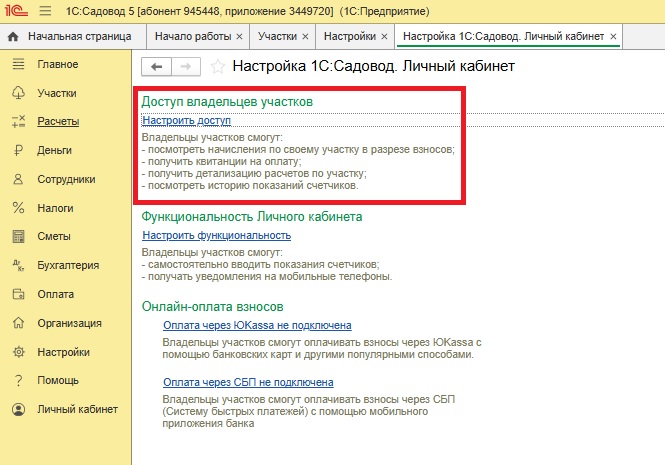The width and height of the screenshot is (665, 465).
Task: Click the Сотрудники person icon
Action: (18, 179)
